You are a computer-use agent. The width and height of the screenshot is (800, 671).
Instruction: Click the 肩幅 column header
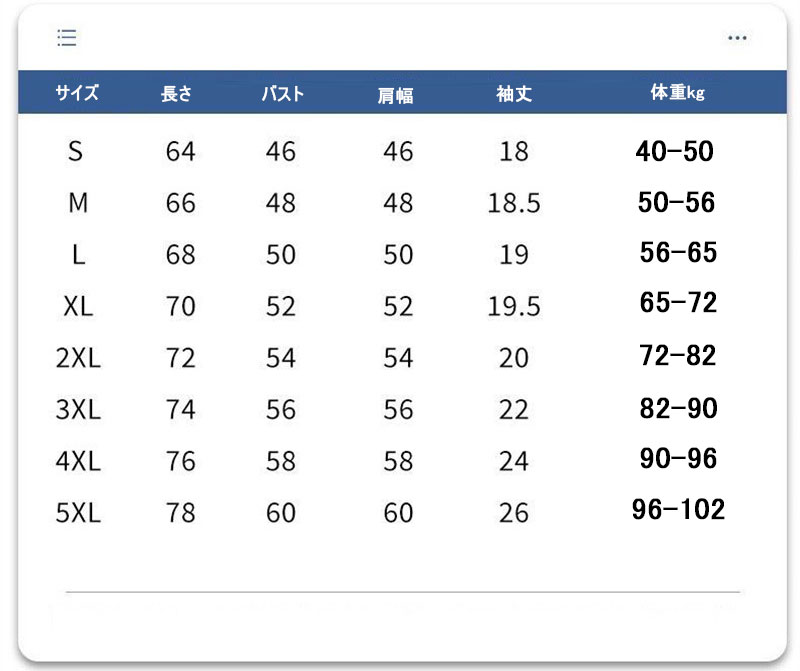[x=395, y=96]
